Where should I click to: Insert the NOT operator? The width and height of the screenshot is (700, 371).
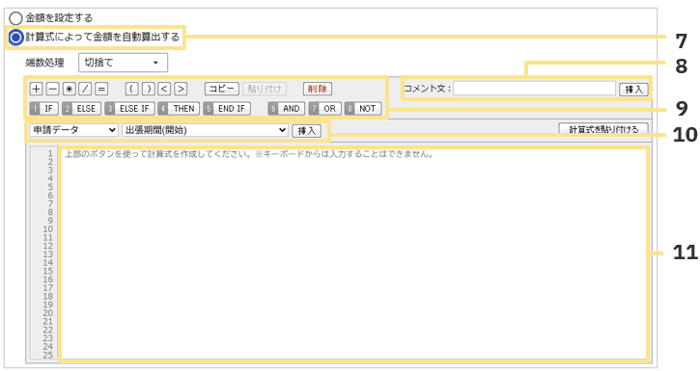tap(363, 108)
